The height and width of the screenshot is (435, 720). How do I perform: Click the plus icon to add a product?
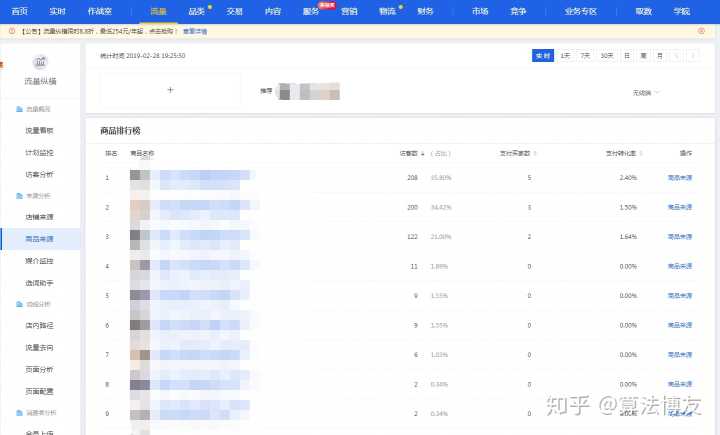[x=170, y=90]
